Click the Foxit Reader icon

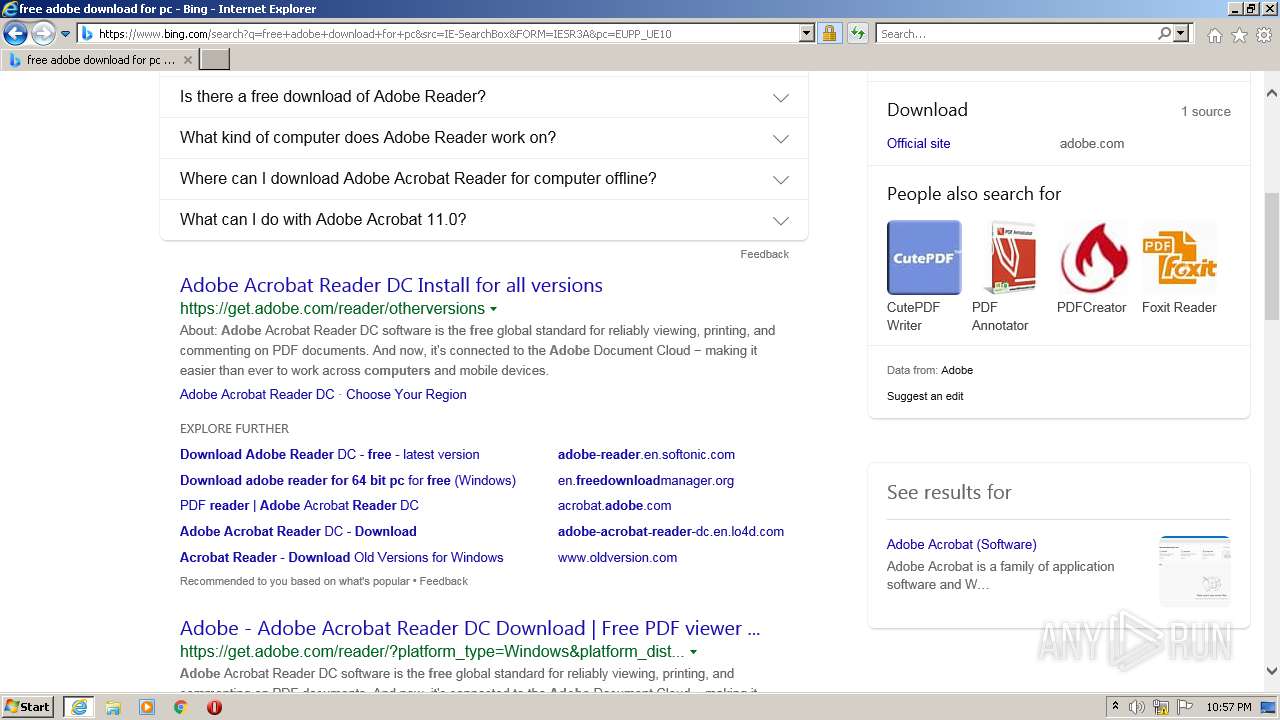click(1179, 258)
